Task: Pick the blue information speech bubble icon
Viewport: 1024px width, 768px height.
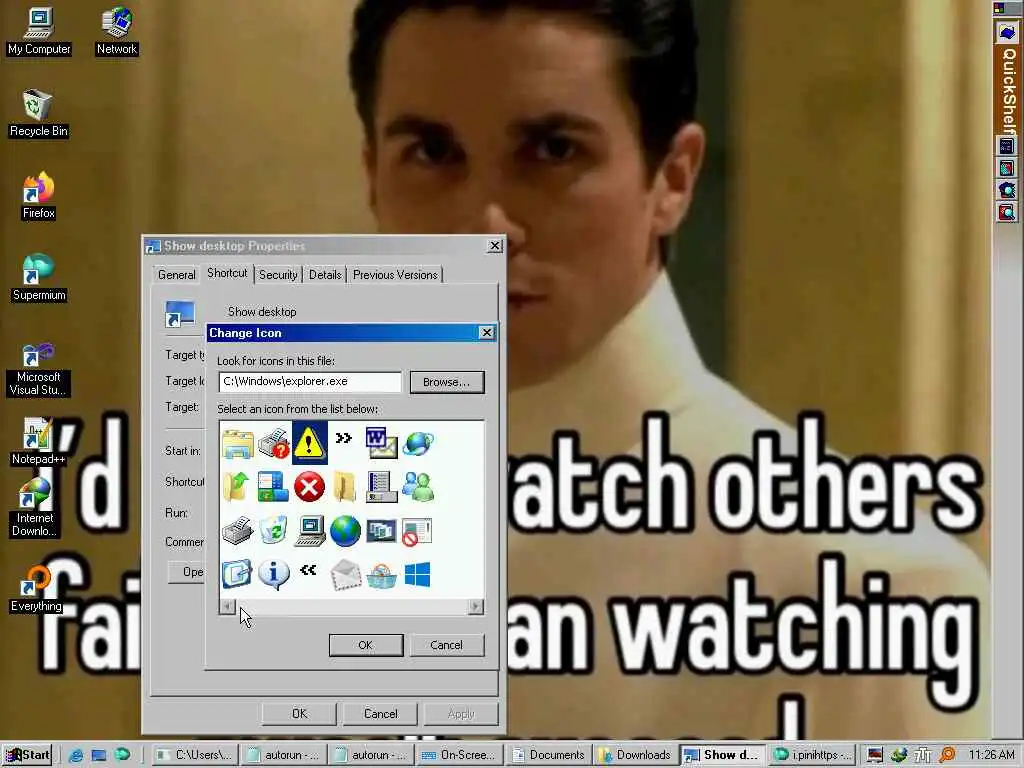Action: click(x=274, y=575)
